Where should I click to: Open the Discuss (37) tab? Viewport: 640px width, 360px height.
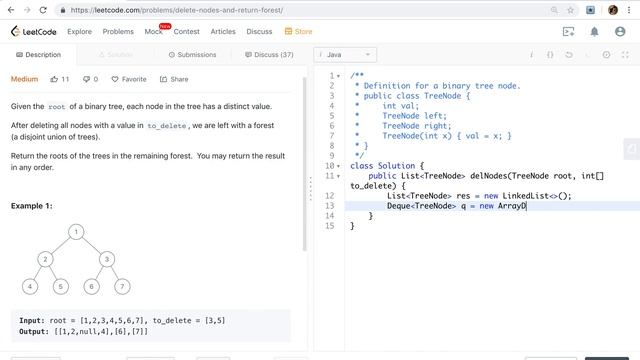coord(269,55)
